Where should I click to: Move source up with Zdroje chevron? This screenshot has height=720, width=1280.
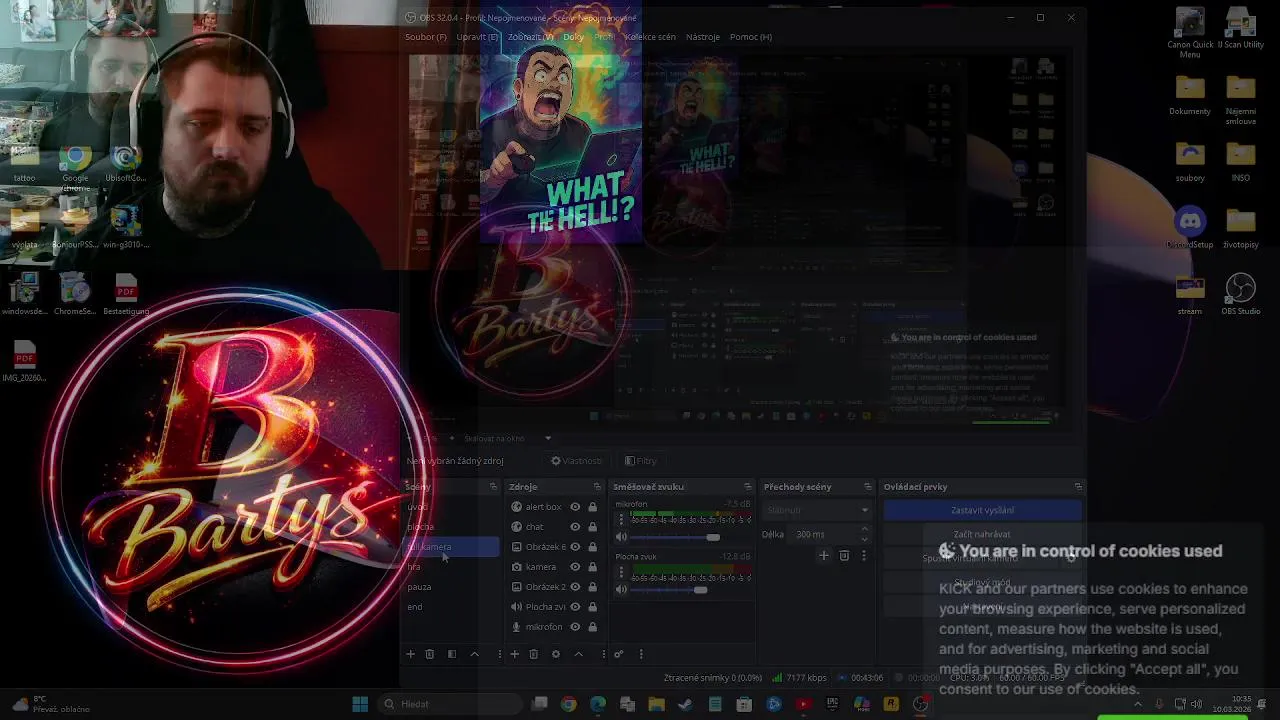point(578,654)
